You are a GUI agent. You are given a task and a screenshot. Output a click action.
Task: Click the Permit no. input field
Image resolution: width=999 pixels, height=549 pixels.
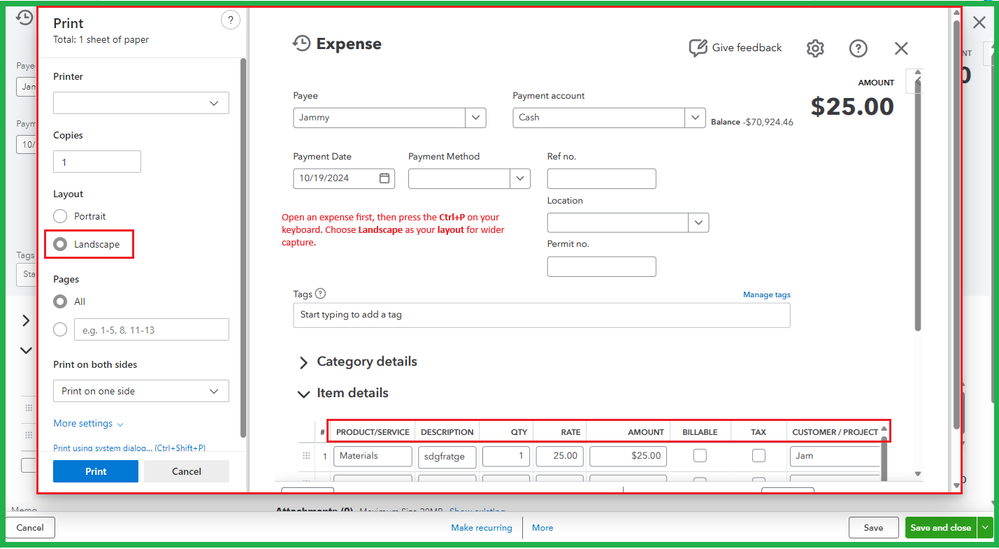[x=601, y=266]
